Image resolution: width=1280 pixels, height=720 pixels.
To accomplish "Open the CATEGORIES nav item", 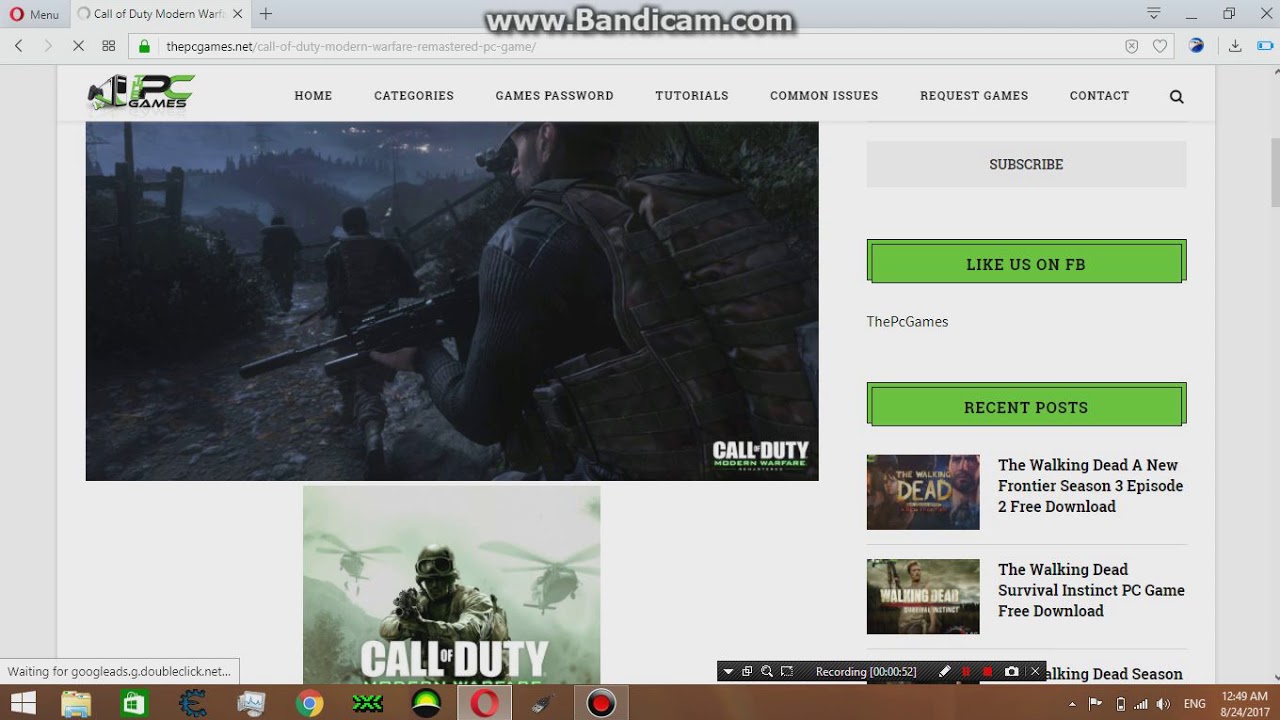I will click(414, 96).
